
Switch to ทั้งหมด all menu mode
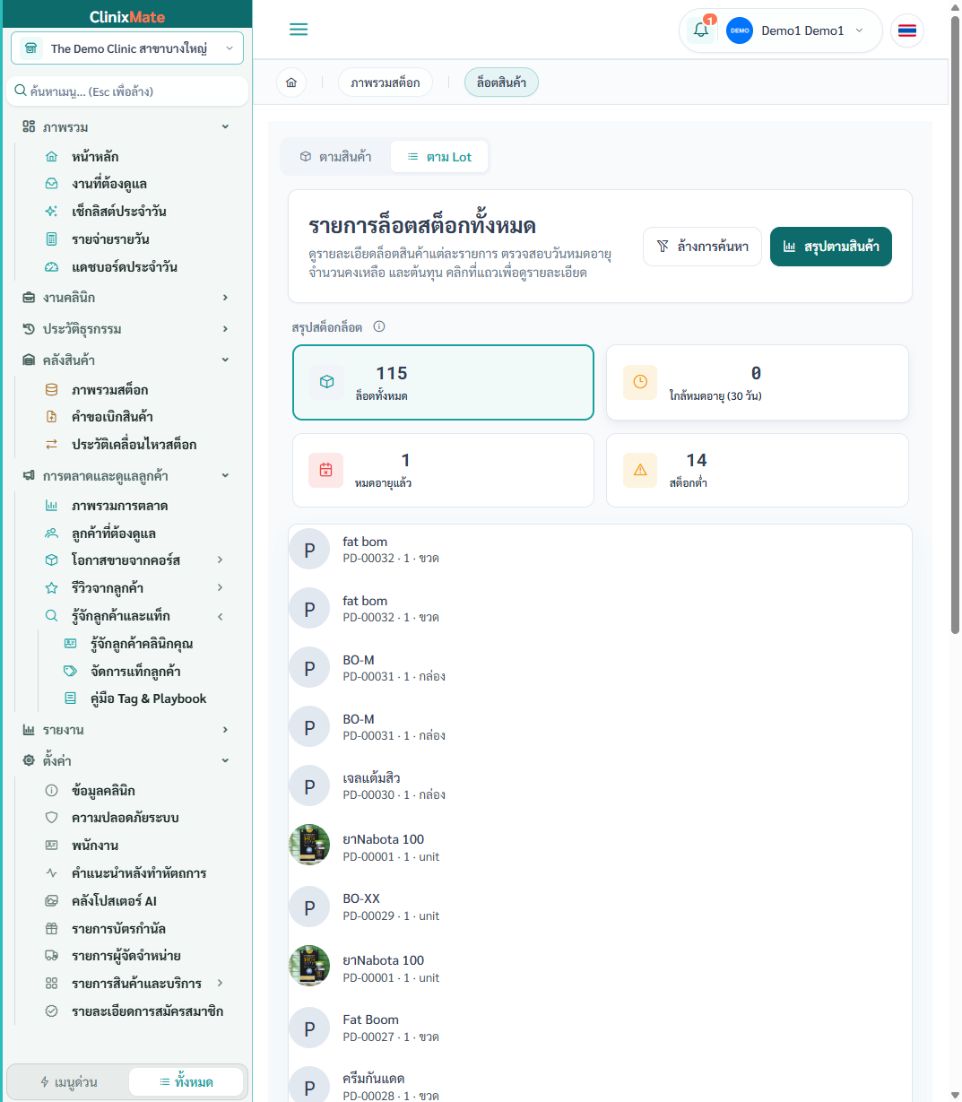pos(186,1082)
